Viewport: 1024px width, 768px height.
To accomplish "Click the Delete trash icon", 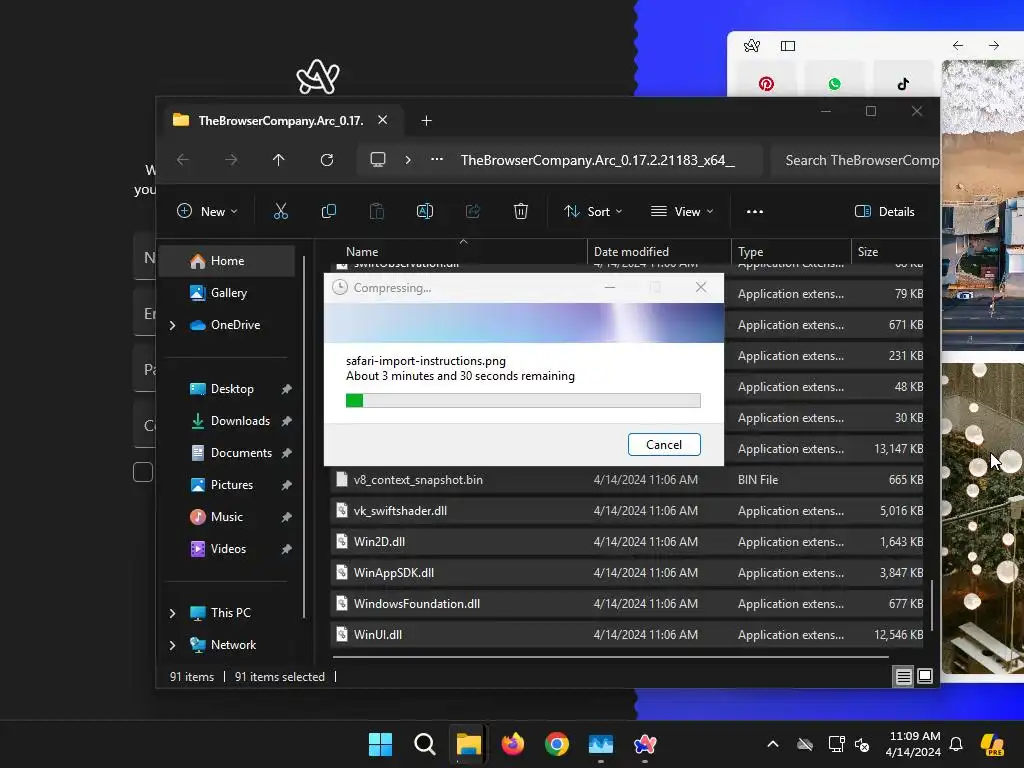I will (520, 212).
